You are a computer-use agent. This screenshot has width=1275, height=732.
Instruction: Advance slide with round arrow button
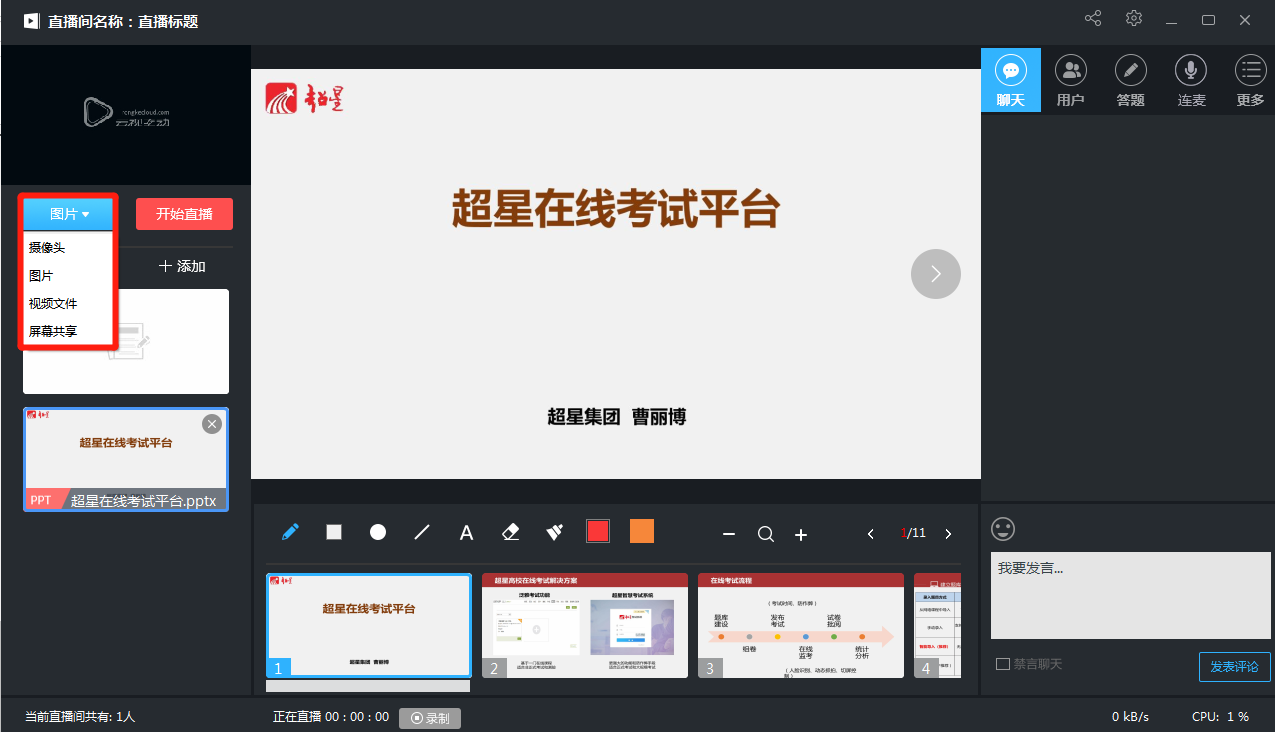936,274
